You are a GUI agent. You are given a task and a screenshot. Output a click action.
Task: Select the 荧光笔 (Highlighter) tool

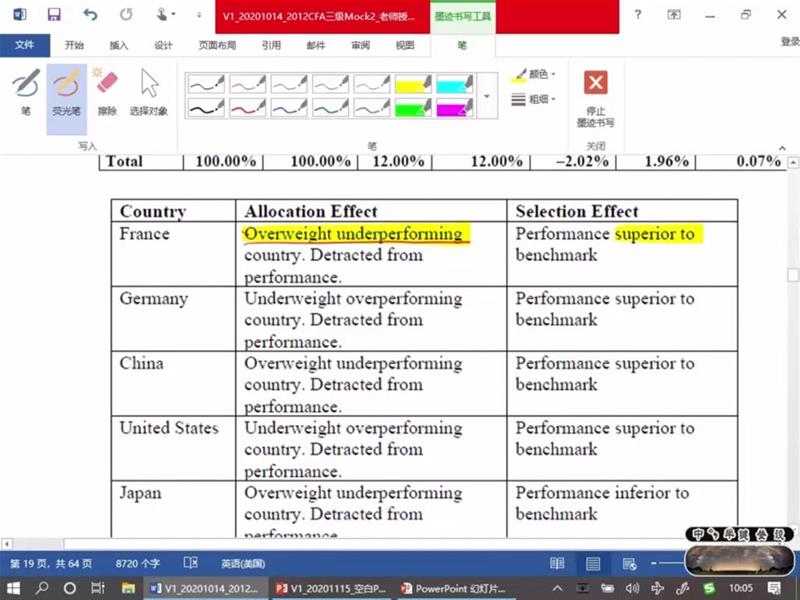point(67,91)
